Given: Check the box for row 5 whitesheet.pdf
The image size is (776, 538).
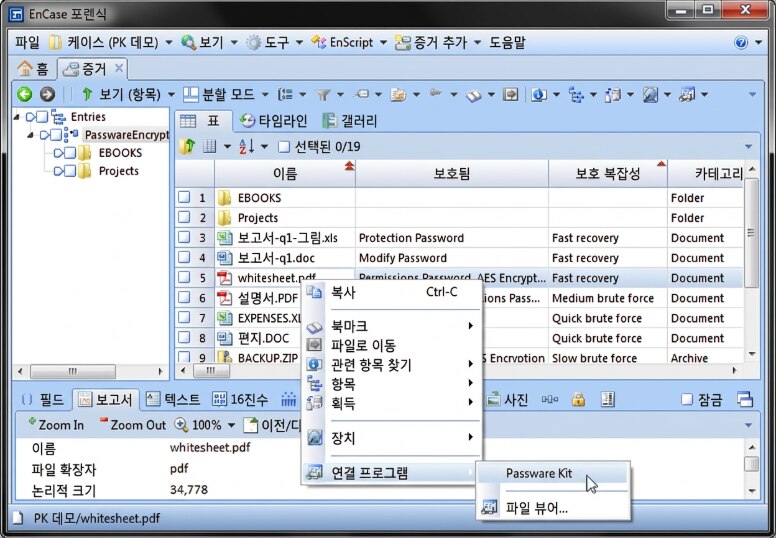Looking at the screenshot, I should 184,278.
